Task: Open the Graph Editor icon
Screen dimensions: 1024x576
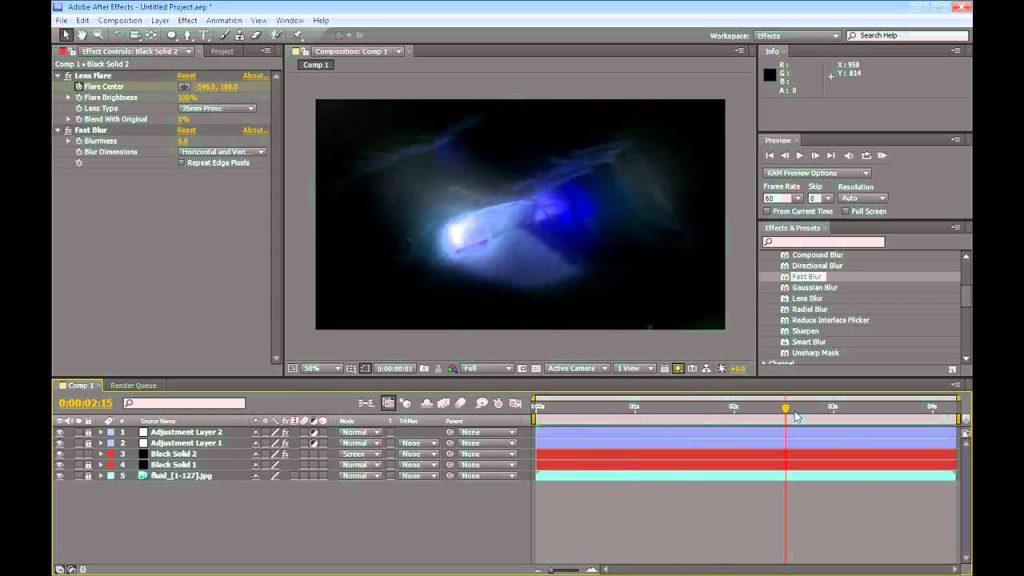Action: [x=515, y=403]
